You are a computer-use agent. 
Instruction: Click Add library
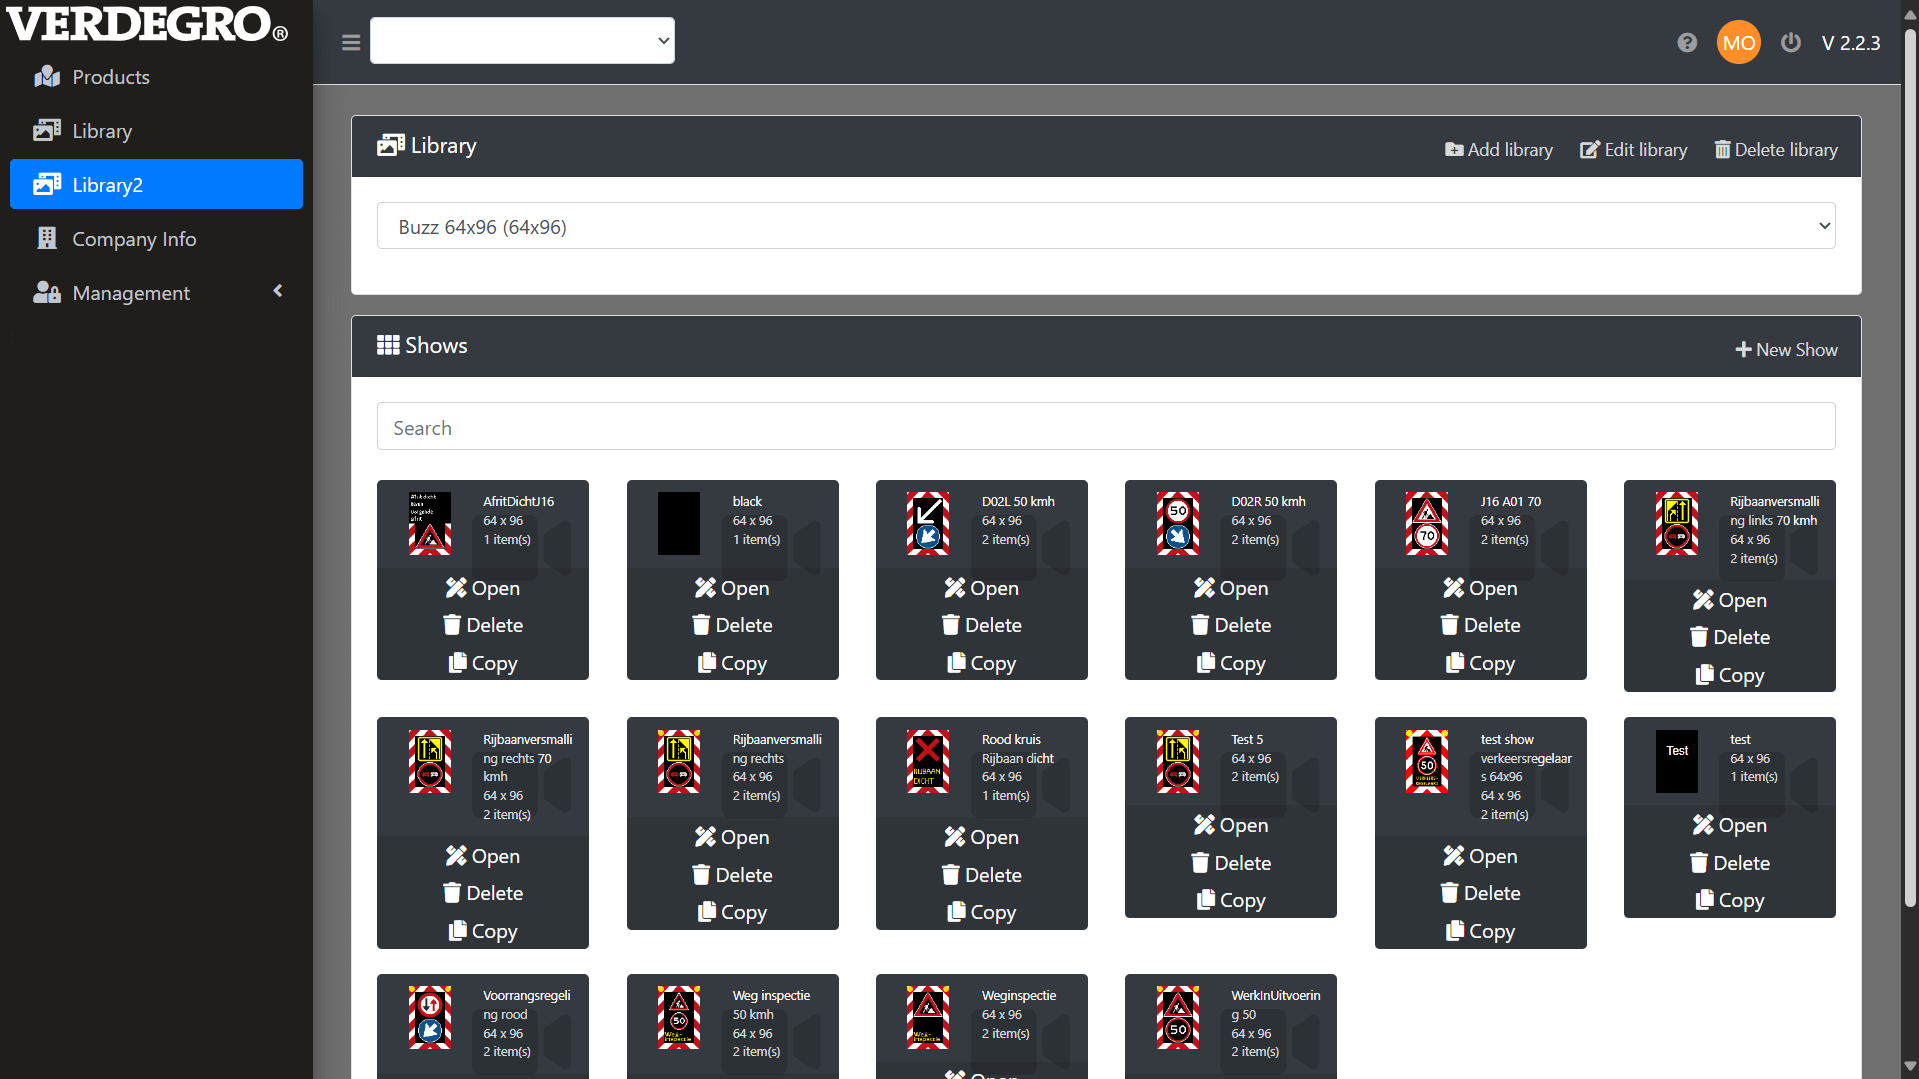pos(1498,149)
